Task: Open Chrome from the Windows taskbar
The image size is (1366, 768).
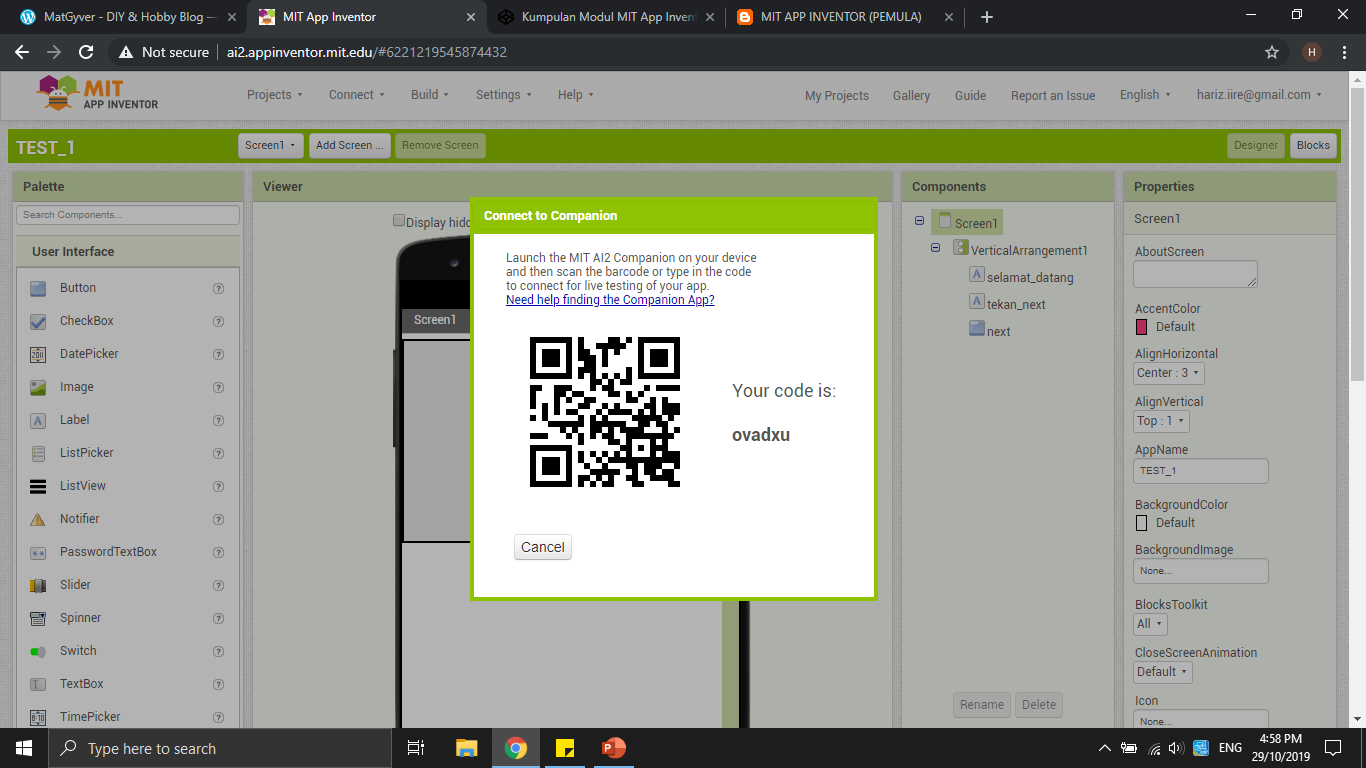Action: [x=515, y=748]
